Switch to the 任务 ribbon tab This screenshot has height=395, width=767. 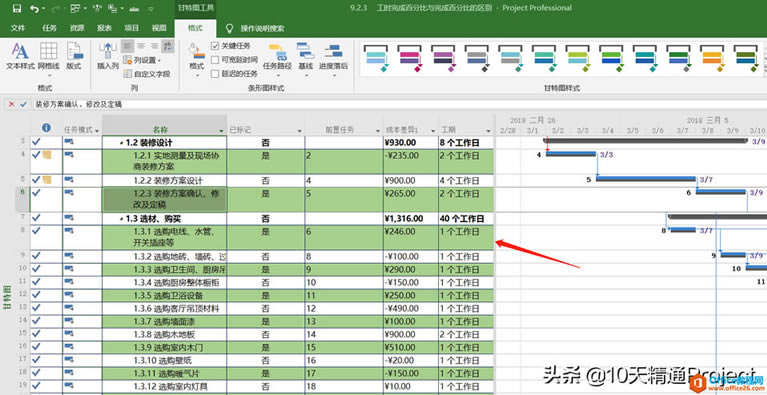[49, 28]
